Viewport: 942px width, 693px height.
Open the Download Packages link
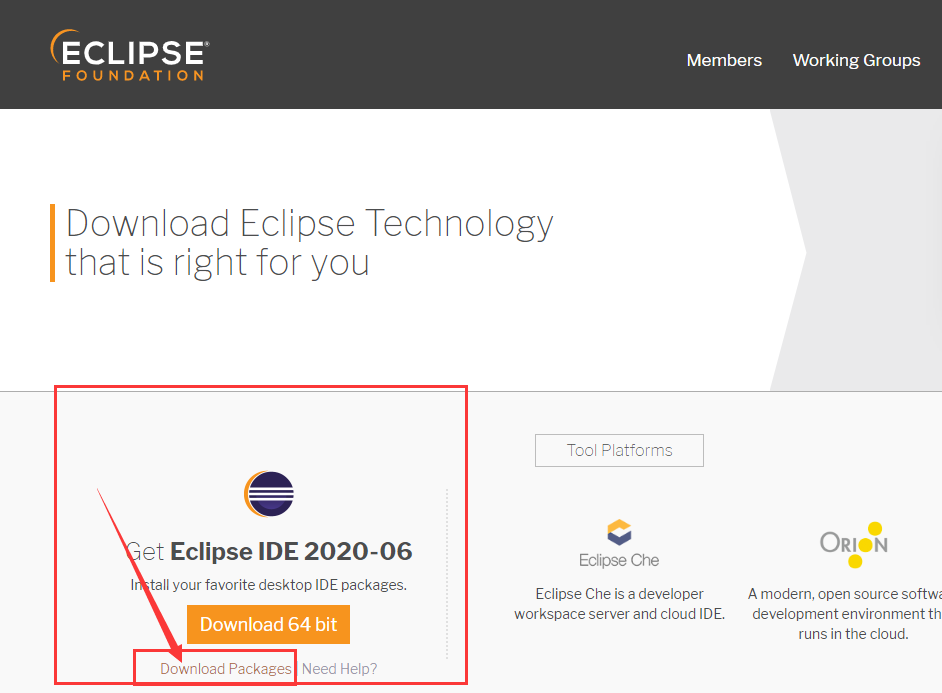pos(225,669)
